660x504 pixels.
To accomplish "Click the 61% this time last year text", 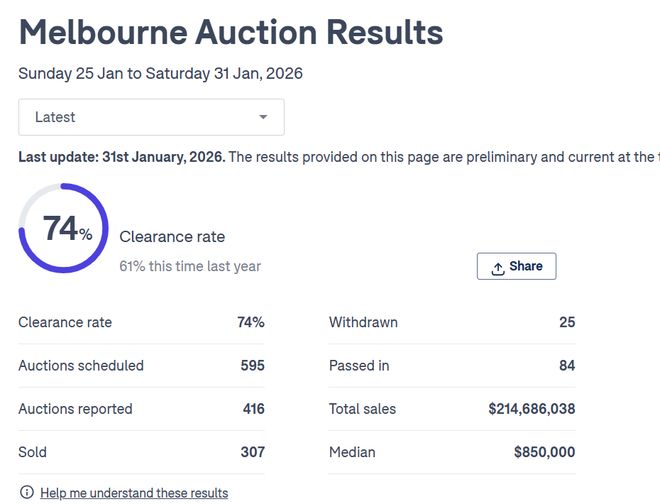I will coord(190,266).
